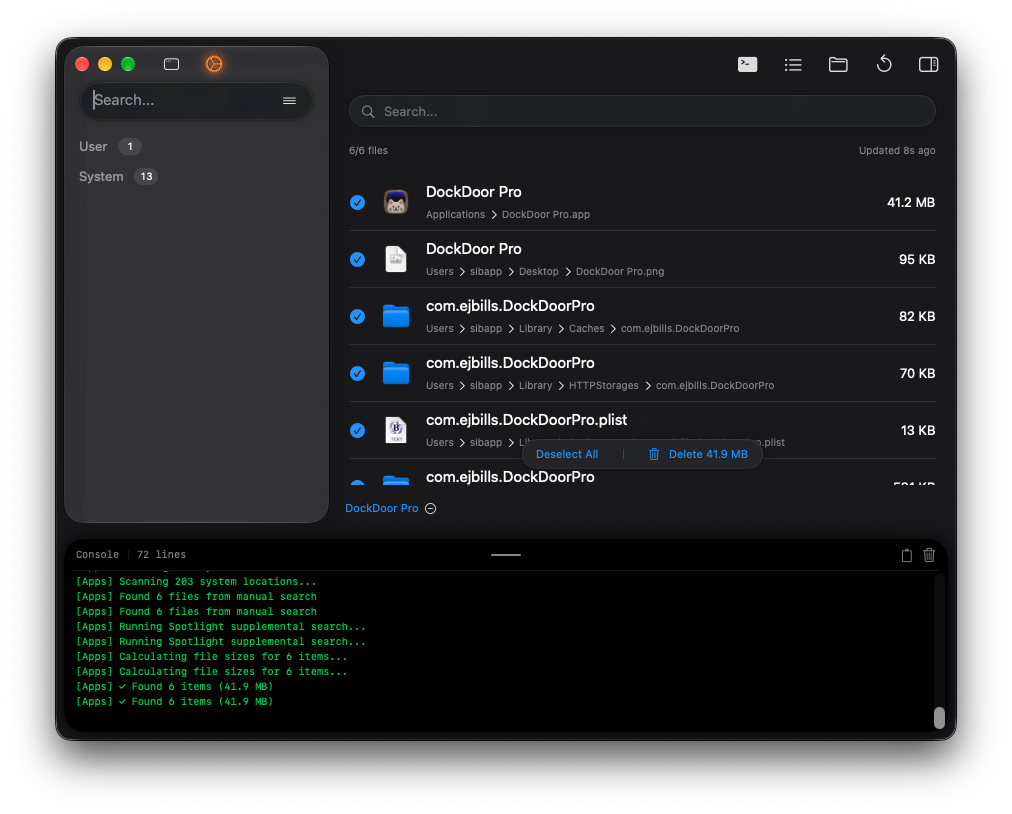Remove DockDoor Pro tag via minus circle
The width and height of the screenshot is (1012, 814).
pyautogui.click(x=430, y=509)
